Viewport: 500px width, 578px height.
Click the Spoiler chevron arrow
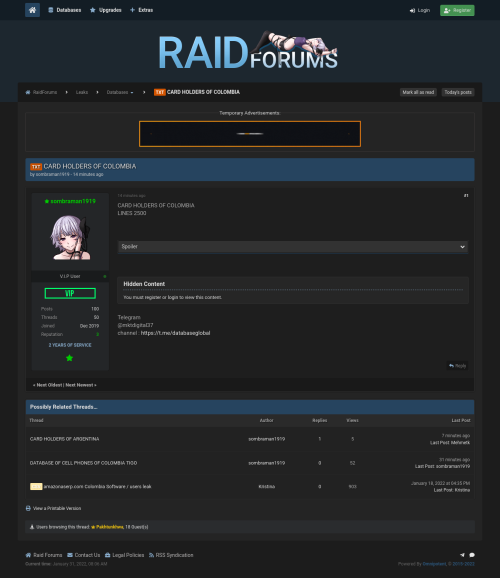tap(462, 247)
